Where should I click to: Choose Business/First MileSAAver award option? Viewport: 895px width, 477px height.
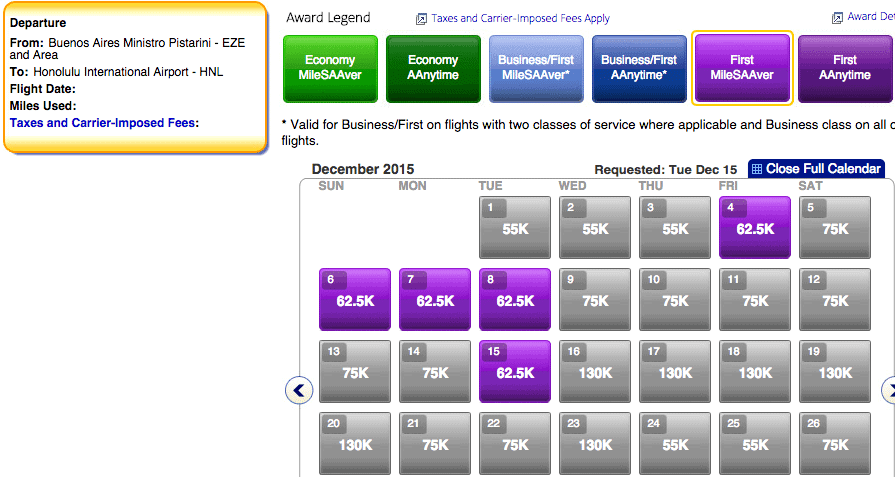click(x=536, y=68)
